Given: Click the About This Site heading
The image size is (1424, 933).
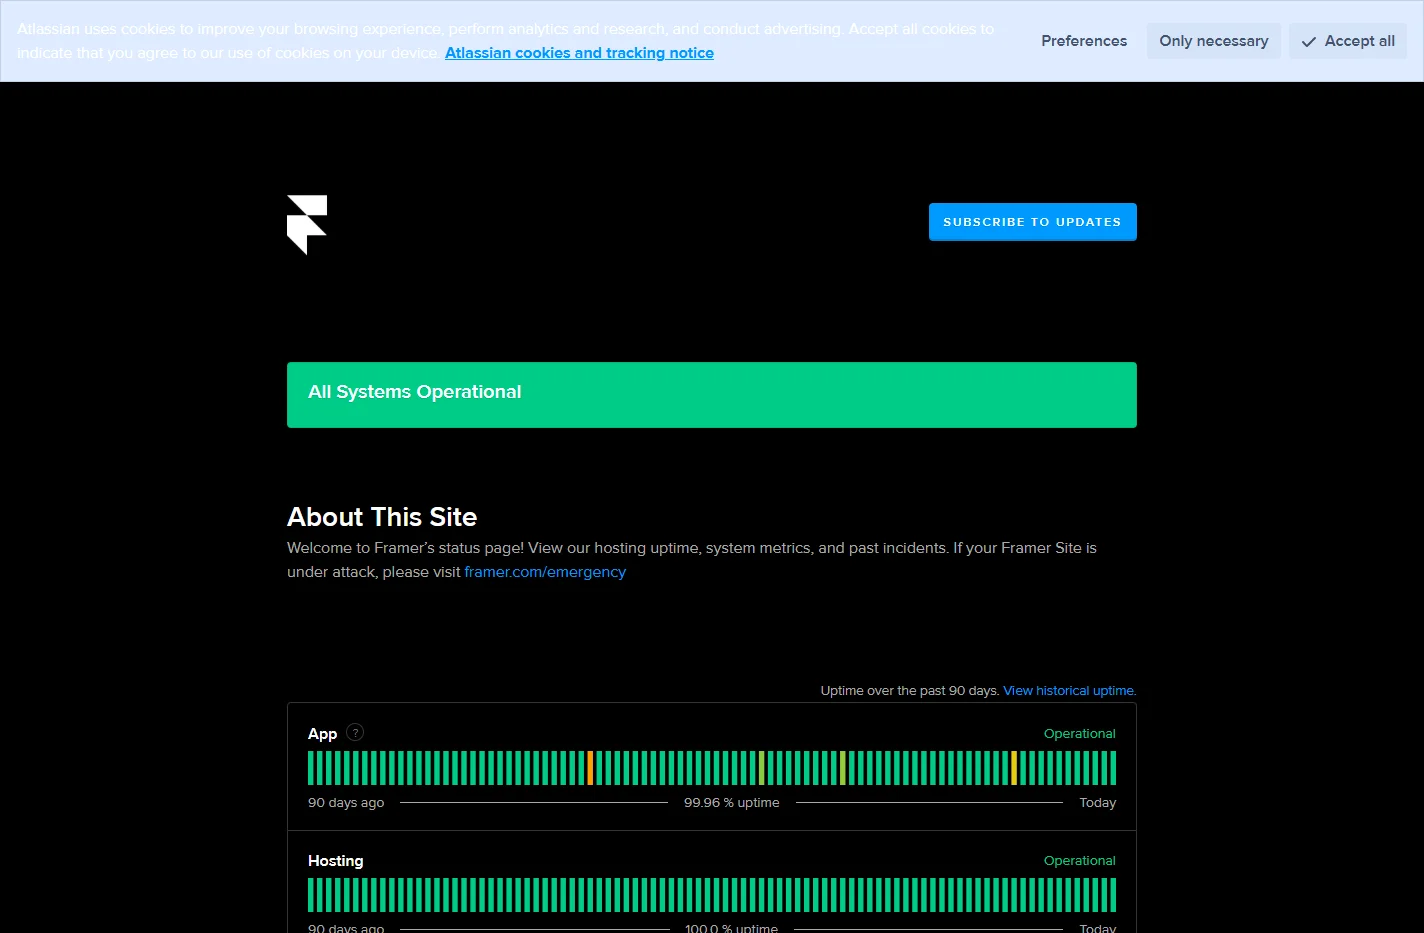Looking at the screenshot, I should (x=382, y=517).
